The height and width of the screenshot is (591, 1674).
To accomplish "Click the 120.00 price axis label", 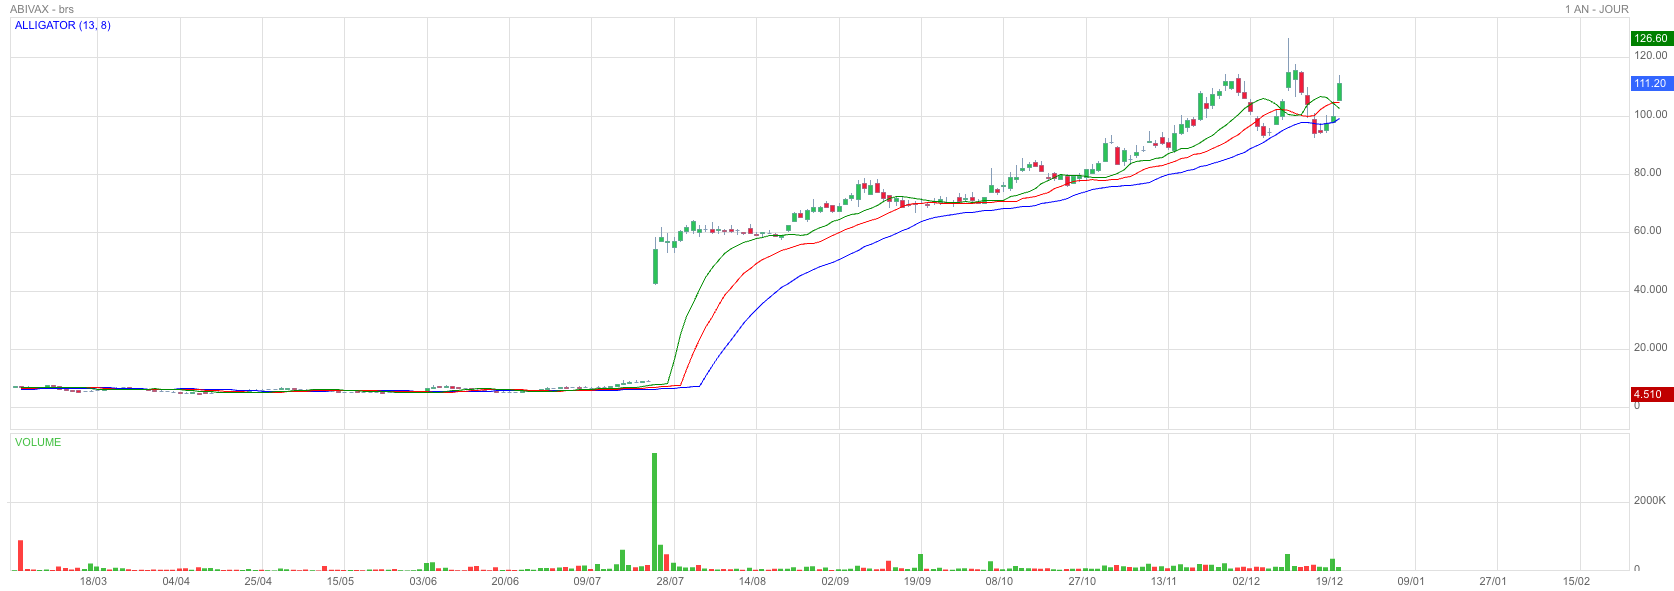I will click(1651, 56).
